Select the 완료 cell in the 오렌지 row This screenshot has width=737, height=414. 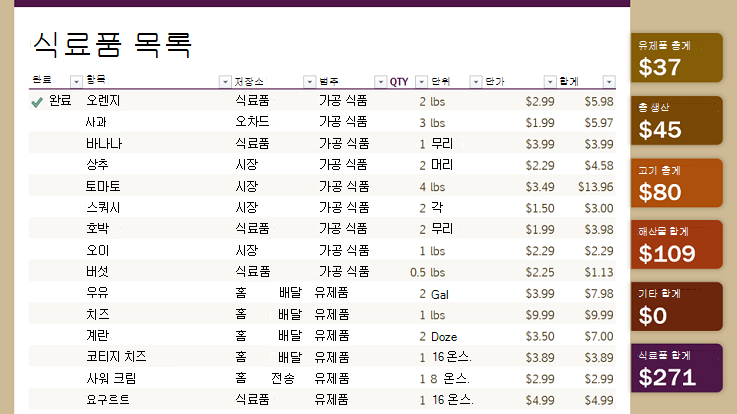click(x=60, y=101)
